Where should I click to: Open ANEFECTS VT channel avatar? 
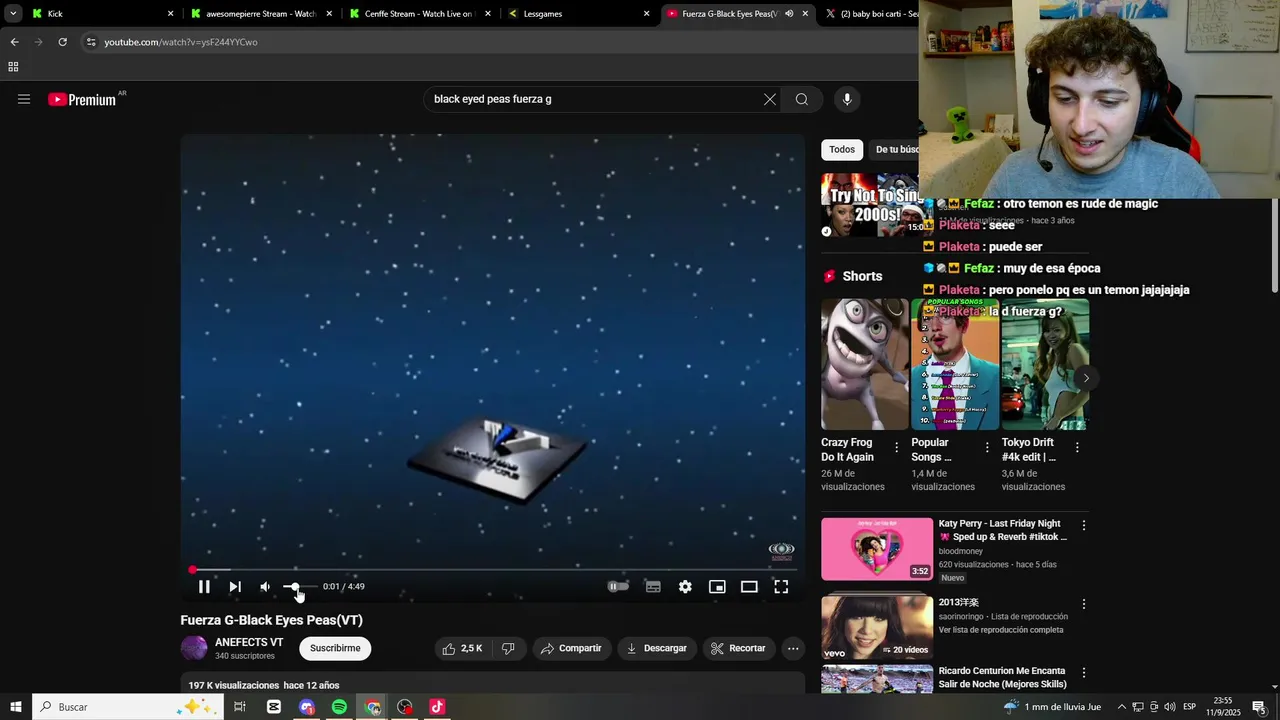[194, 648]
